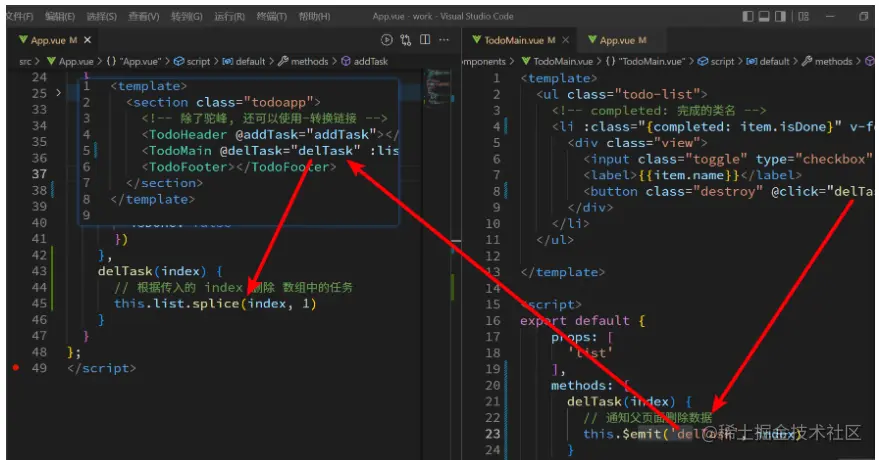Click src in left breadcrumb
Image resolution: width=879 pixels, height=460 pixels.
click(25, 61)
